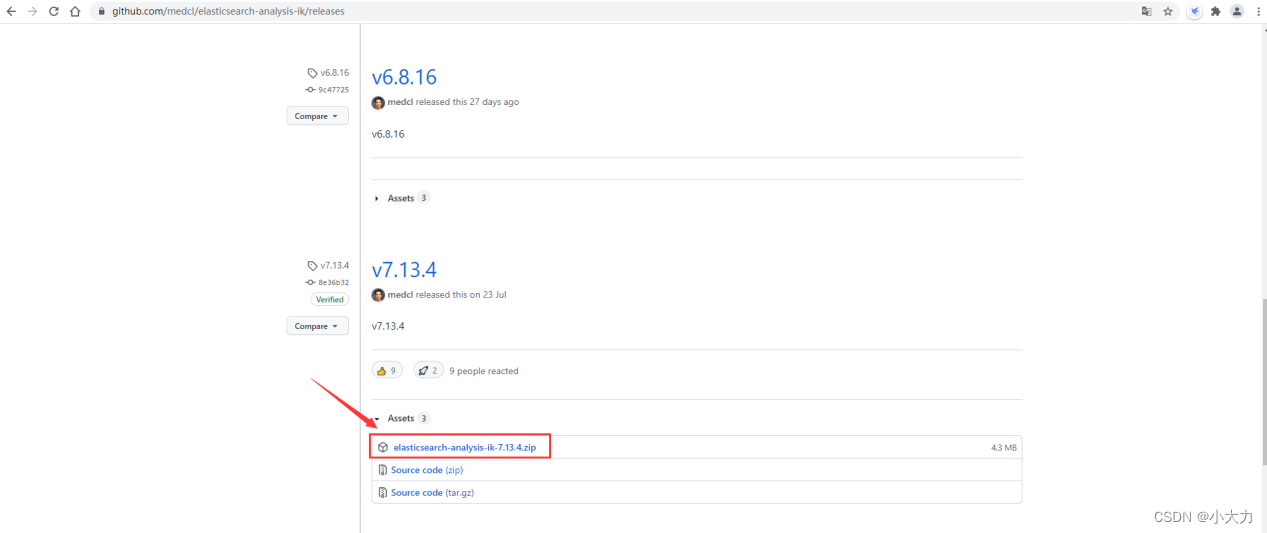Open the v6.8.16 release title link
1267x533 pixels.
[x=404, y=77]
